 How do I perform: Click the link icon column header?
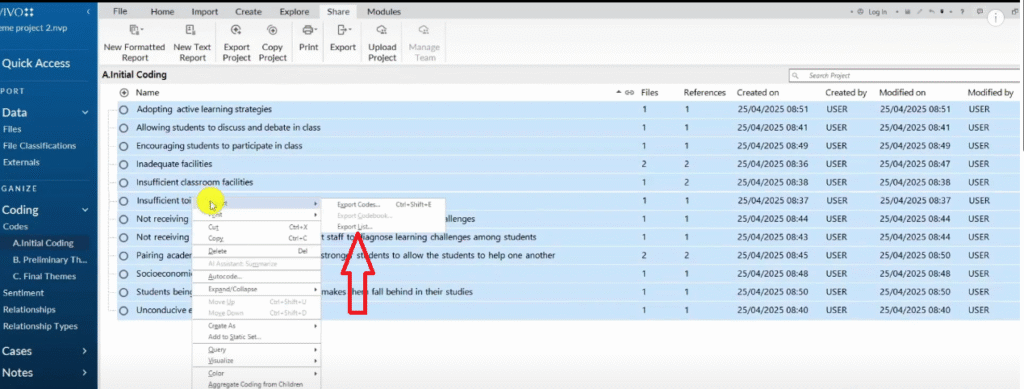click(x=630, y=93)
